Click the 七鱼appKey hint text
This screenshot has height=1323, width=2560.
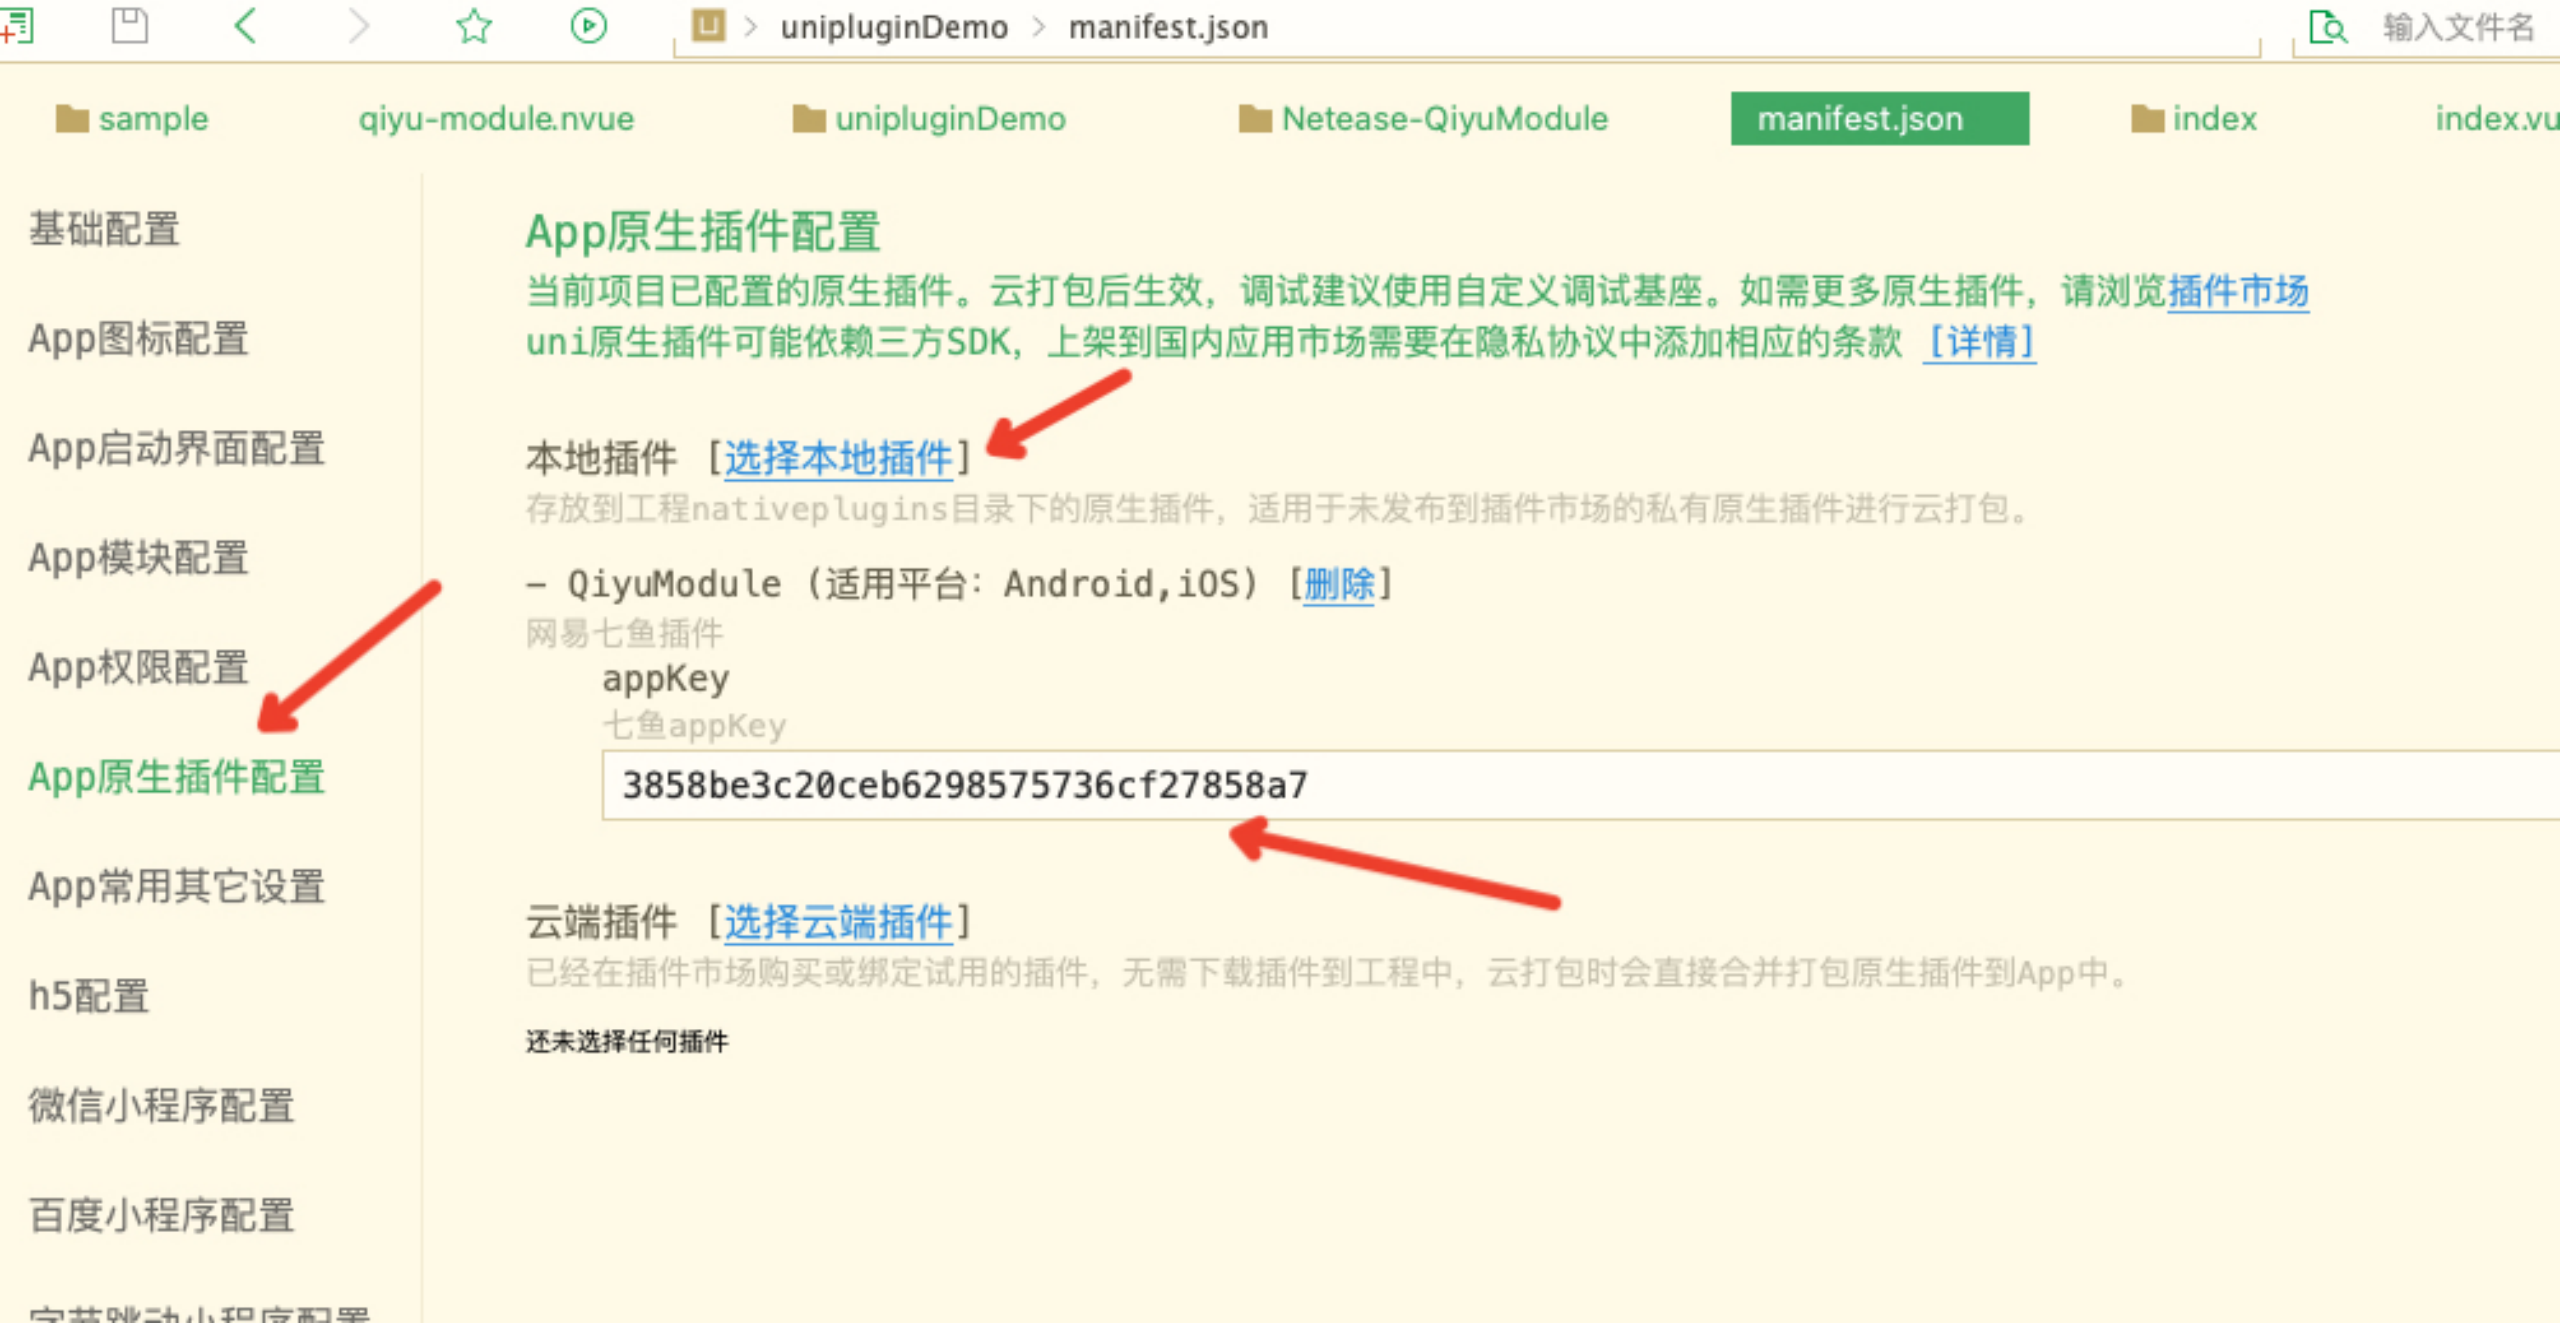click(694, 725)
